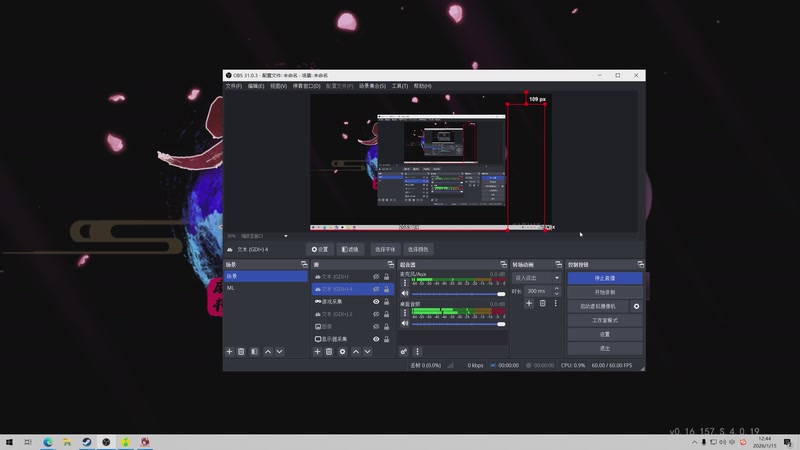Decrease transition duration with down arrow
This screenshot has width=800, height=450.
[x=557, y=294]
